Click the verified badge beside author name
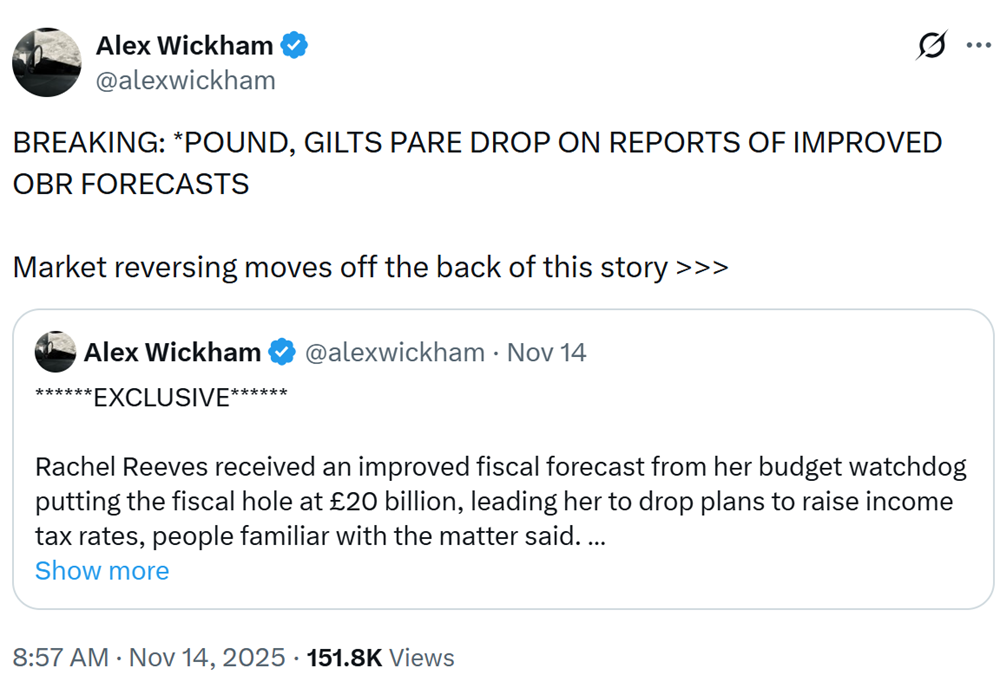1000x694 pixels. tap(293, 45)
